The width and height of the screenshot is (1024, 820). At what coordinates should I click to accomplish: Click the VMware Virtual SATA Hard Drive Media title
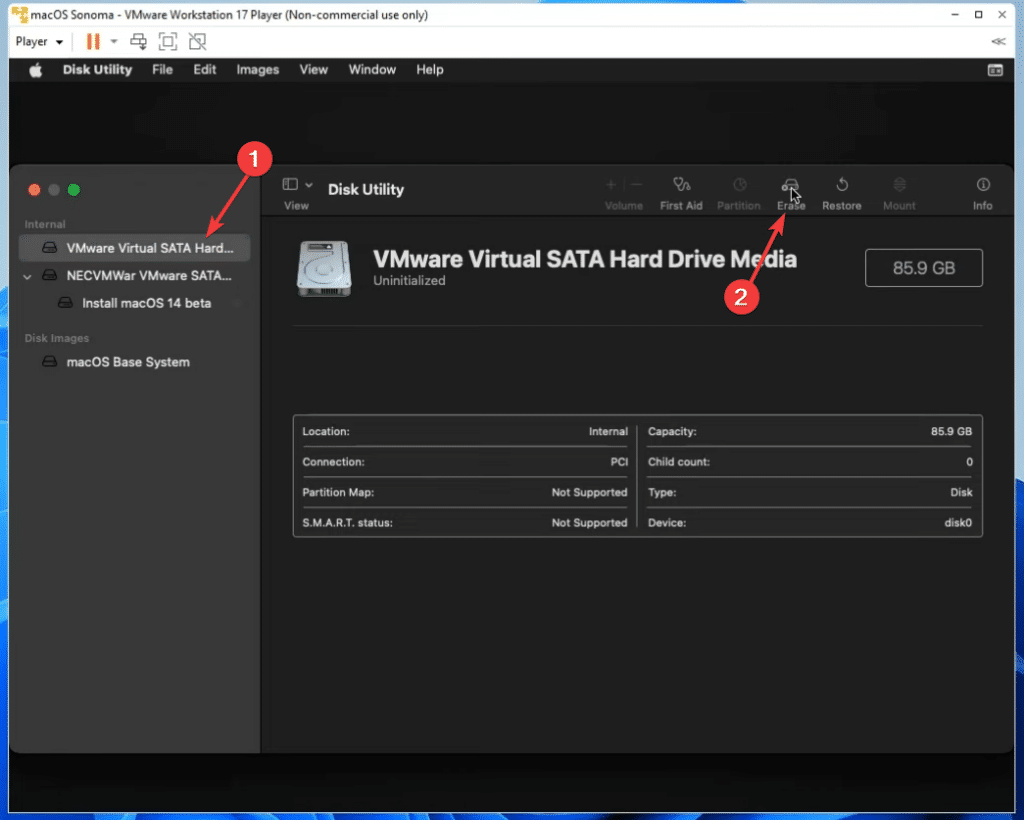[584, 259]
